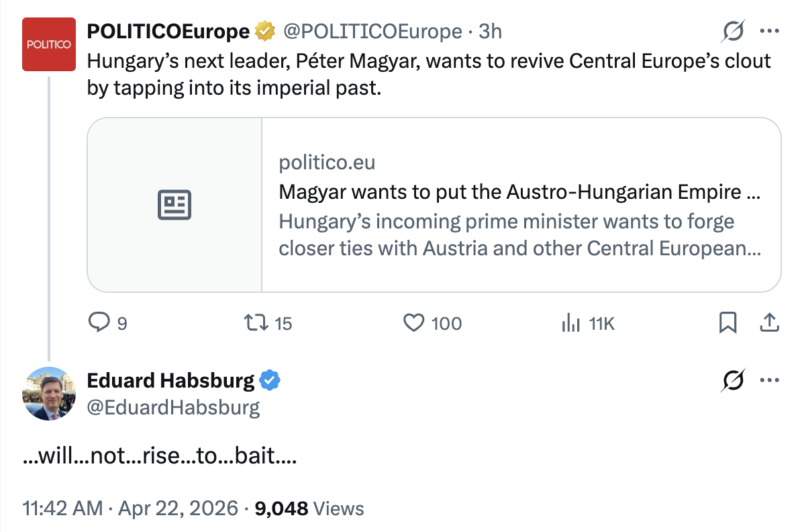Share the POLITICOEurope tweet
This screenshot has width=800, height=532.
pos(770,323)
